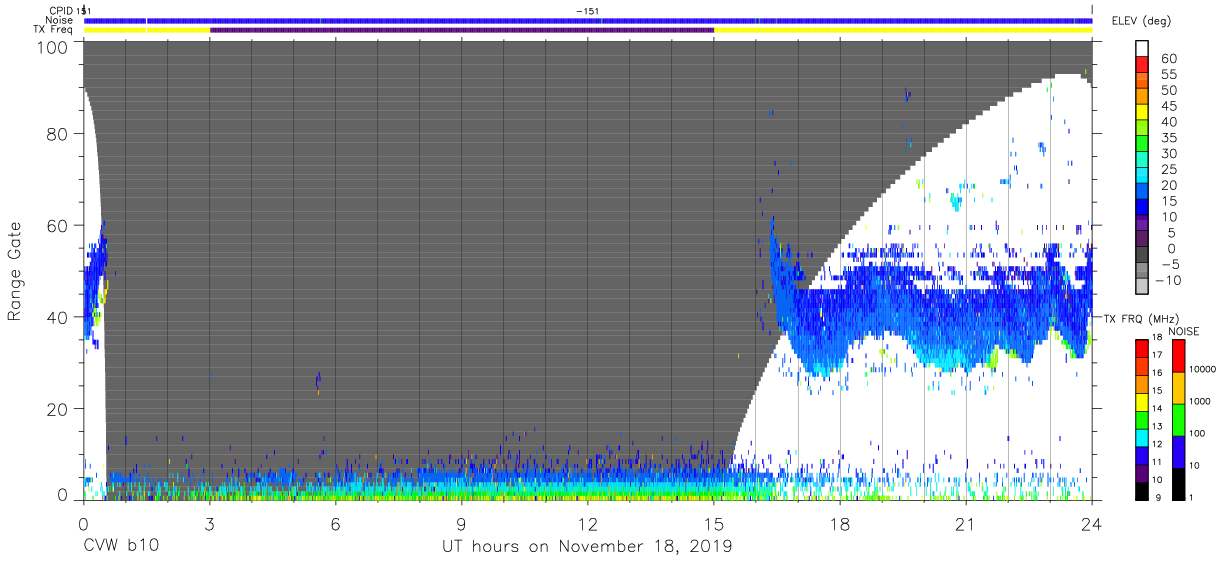Screen dimensions: 1228x567
Task: Click the TX Freq row label above the plot
Action: 54,29
